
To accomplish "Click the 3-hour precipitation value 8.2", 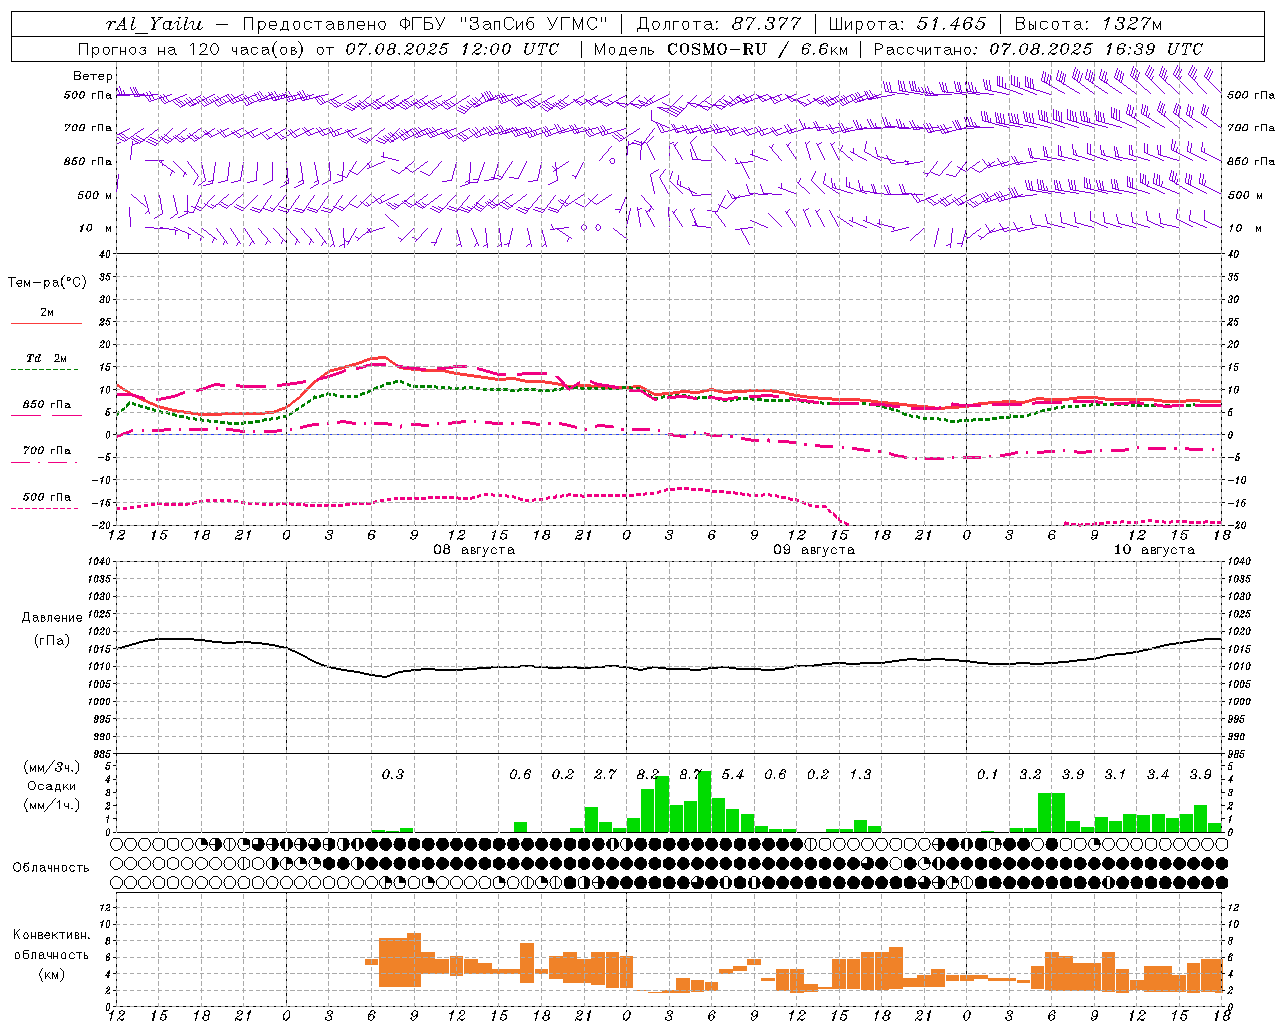I will (x=648, y=774).
